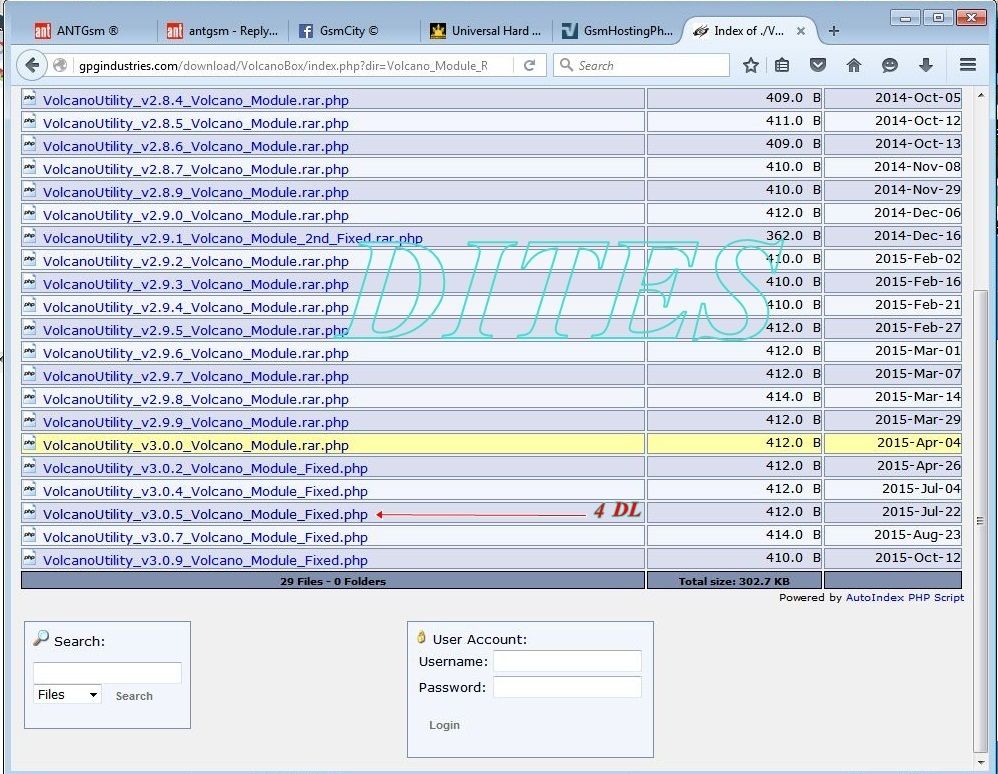Click the Login button
This screenshot has height=774, width=998.
point(444,725)
